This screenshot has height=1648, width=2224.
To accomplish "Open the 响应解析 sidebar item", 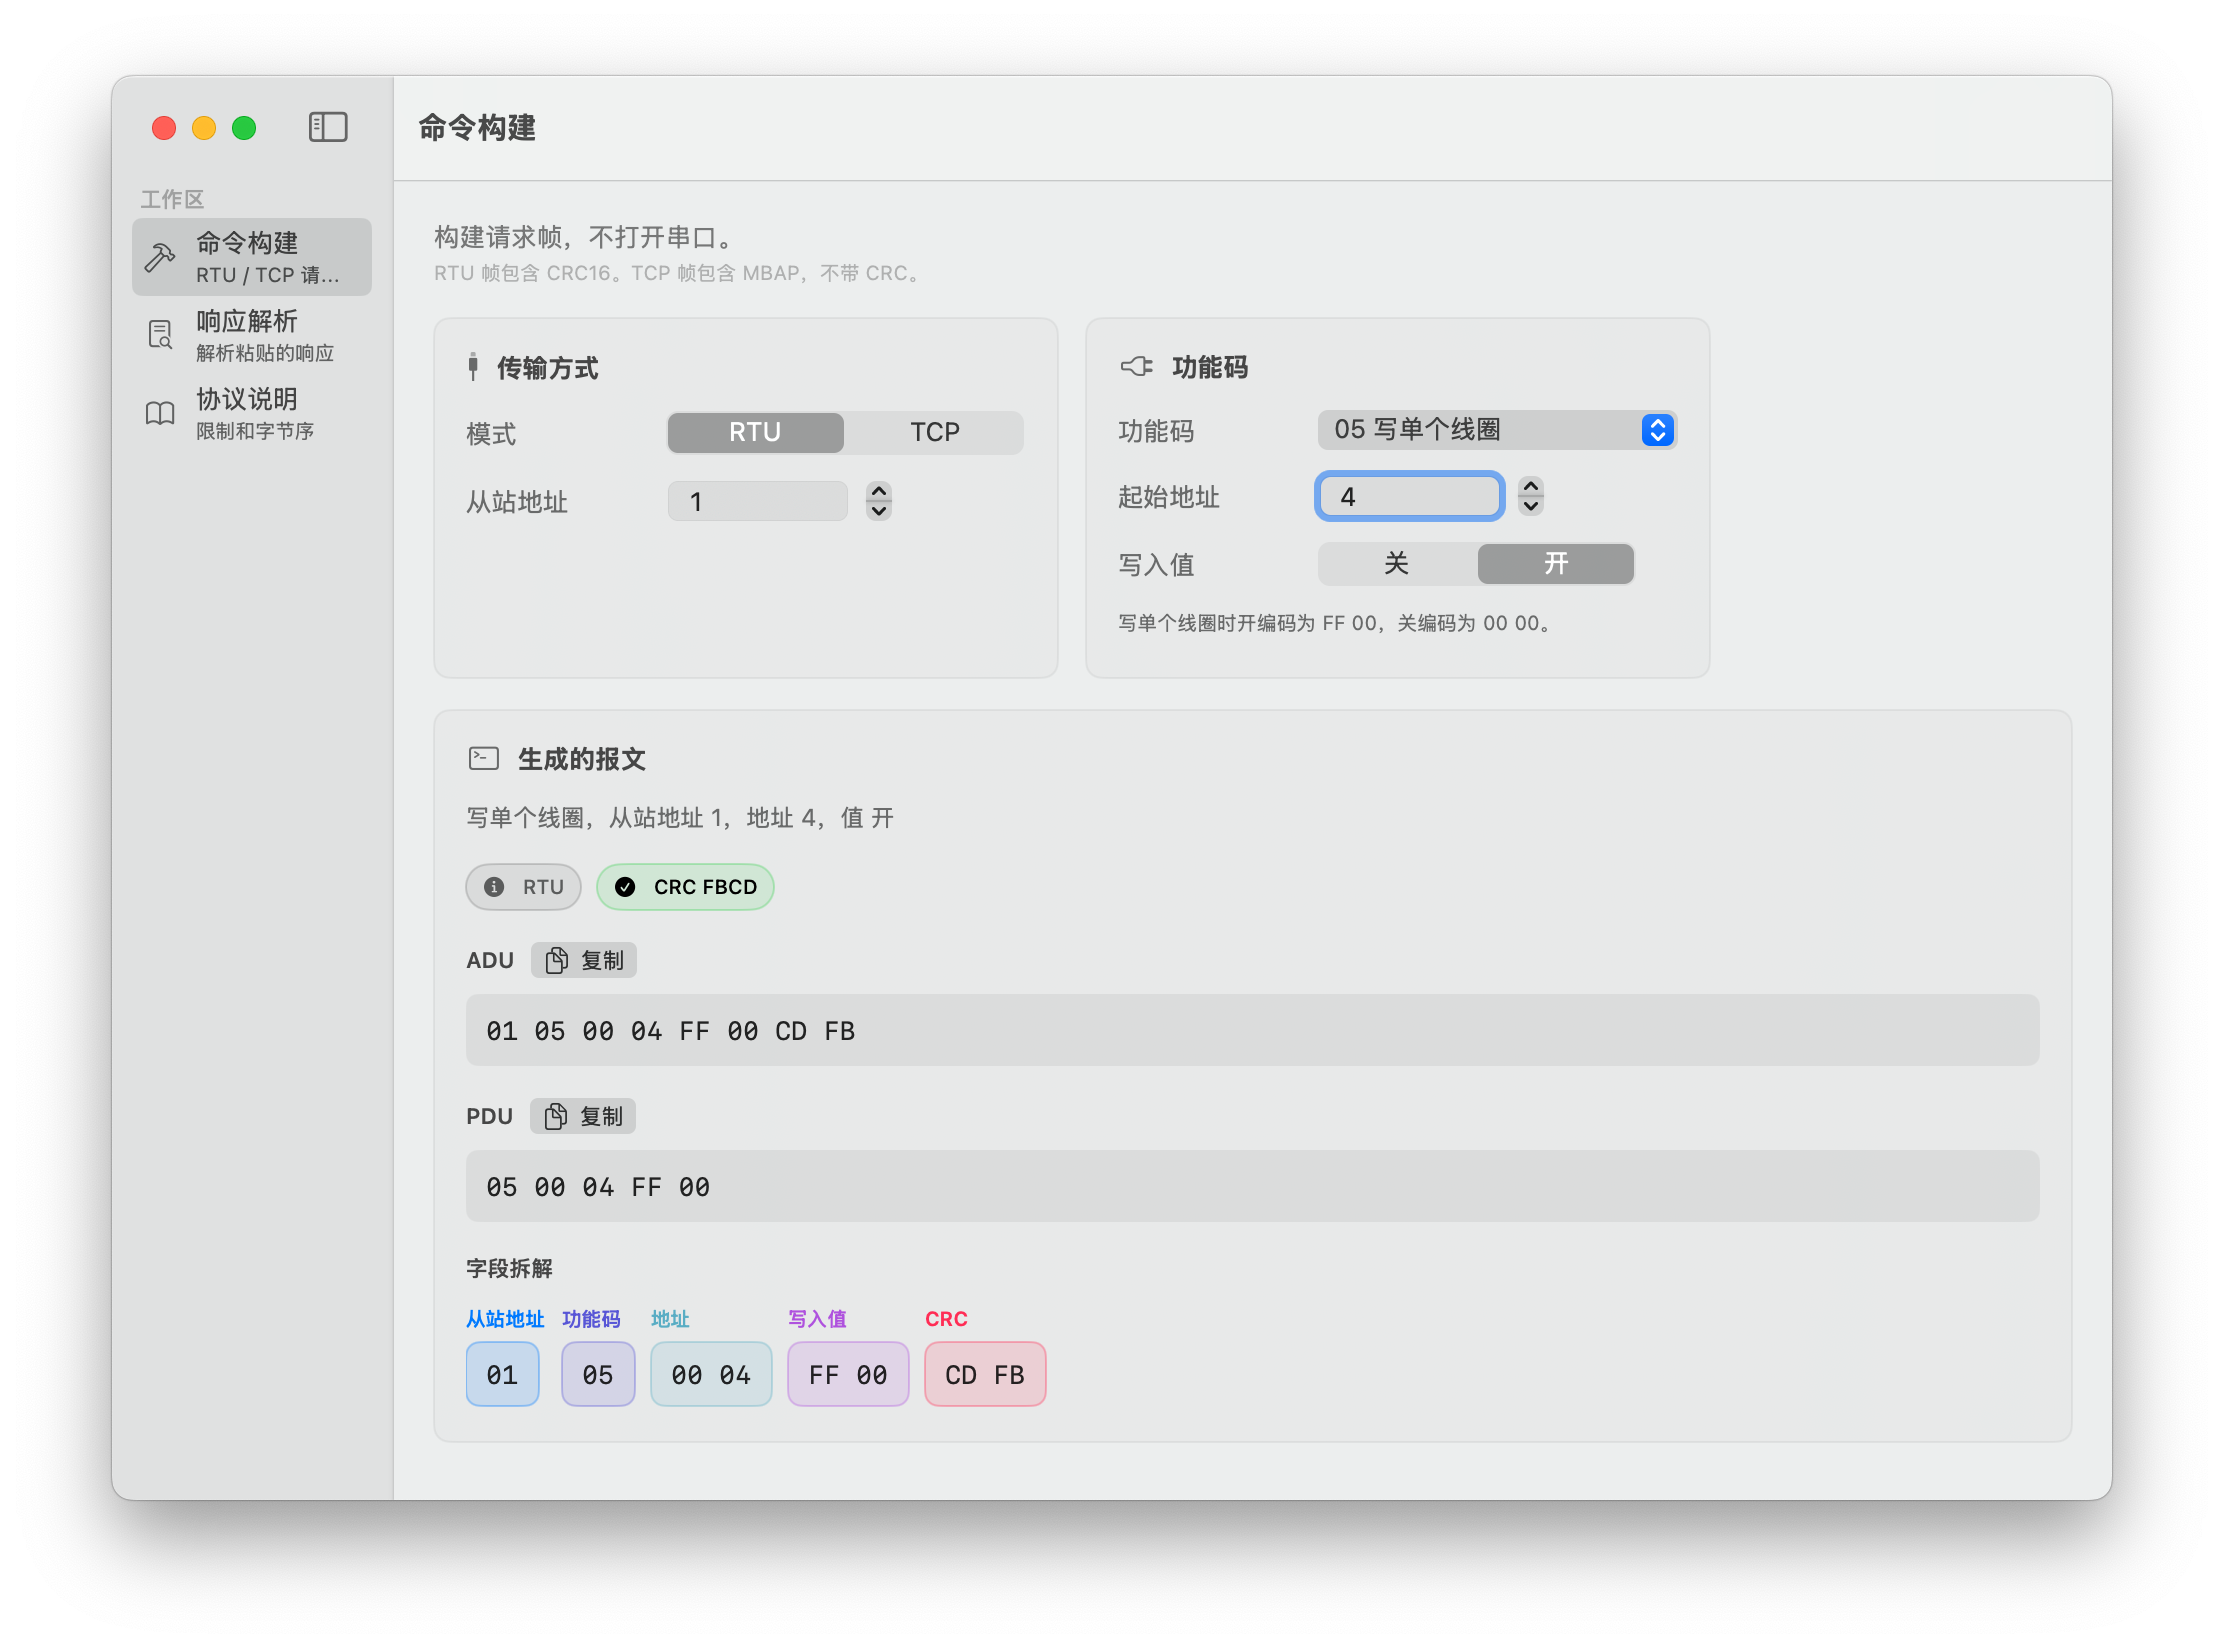I will (x=252, y=335).
